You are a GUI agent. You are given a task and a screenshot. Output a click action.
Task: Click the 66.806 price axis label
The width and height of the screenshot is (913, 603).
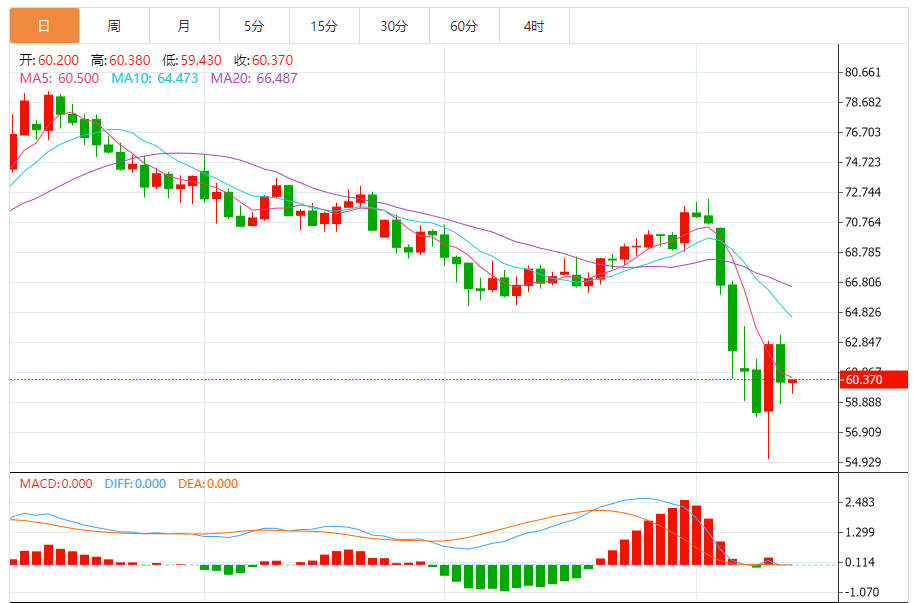point(863,282)
